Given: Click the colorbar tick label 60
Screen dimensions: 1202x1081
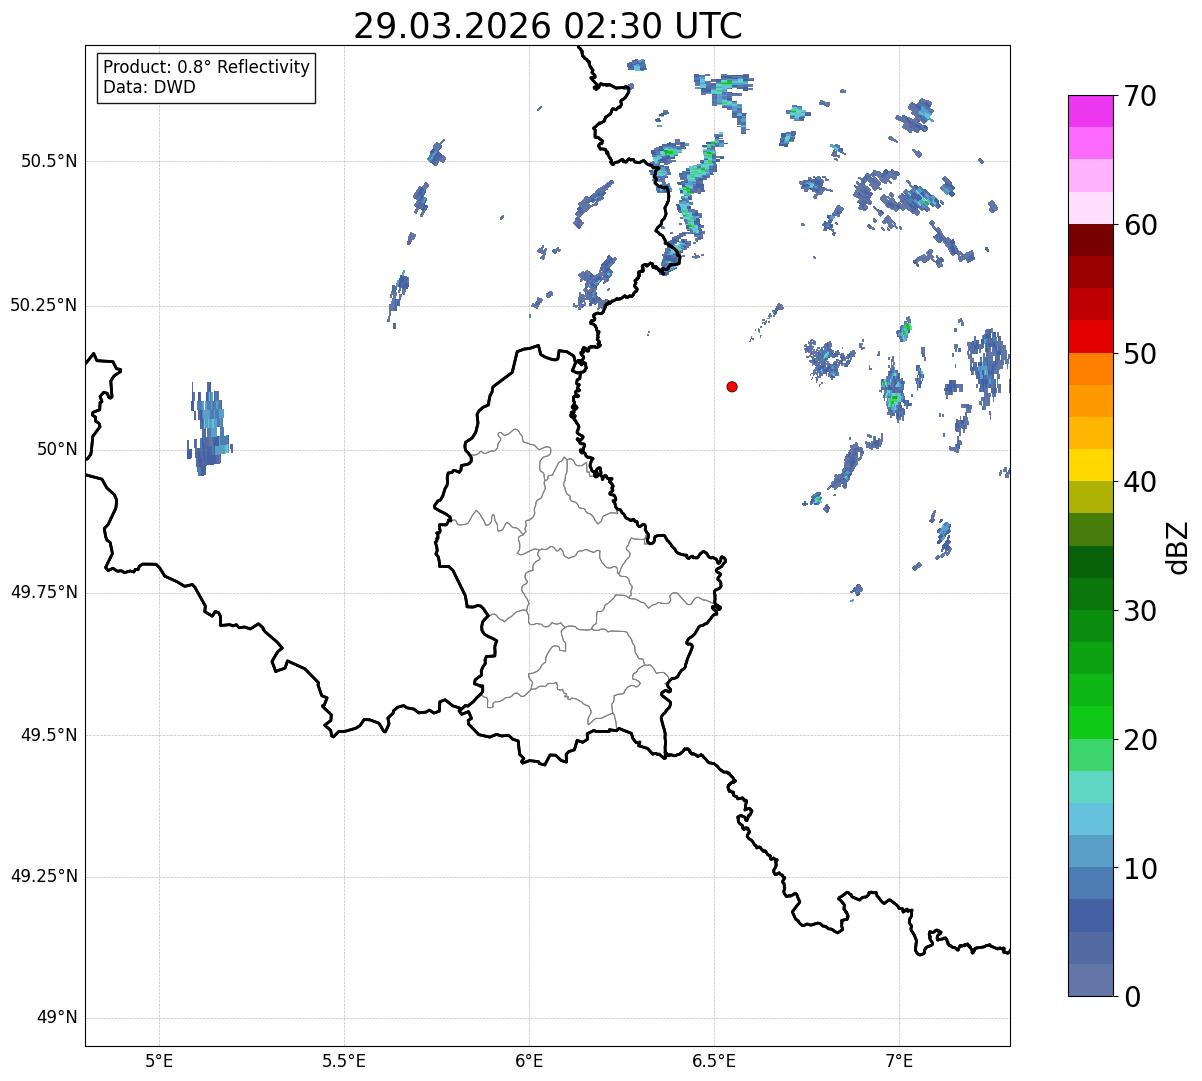Looking at the screenshot, I should (1140, 225).
